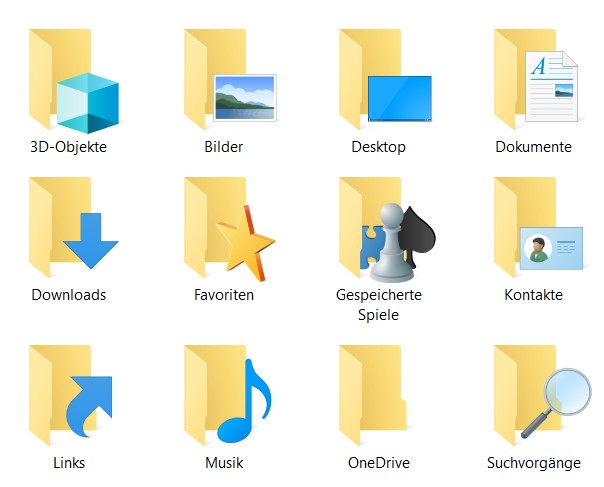Select the "Dokumente" text label
Screen dimensions: 604x487
click(533, 147)
